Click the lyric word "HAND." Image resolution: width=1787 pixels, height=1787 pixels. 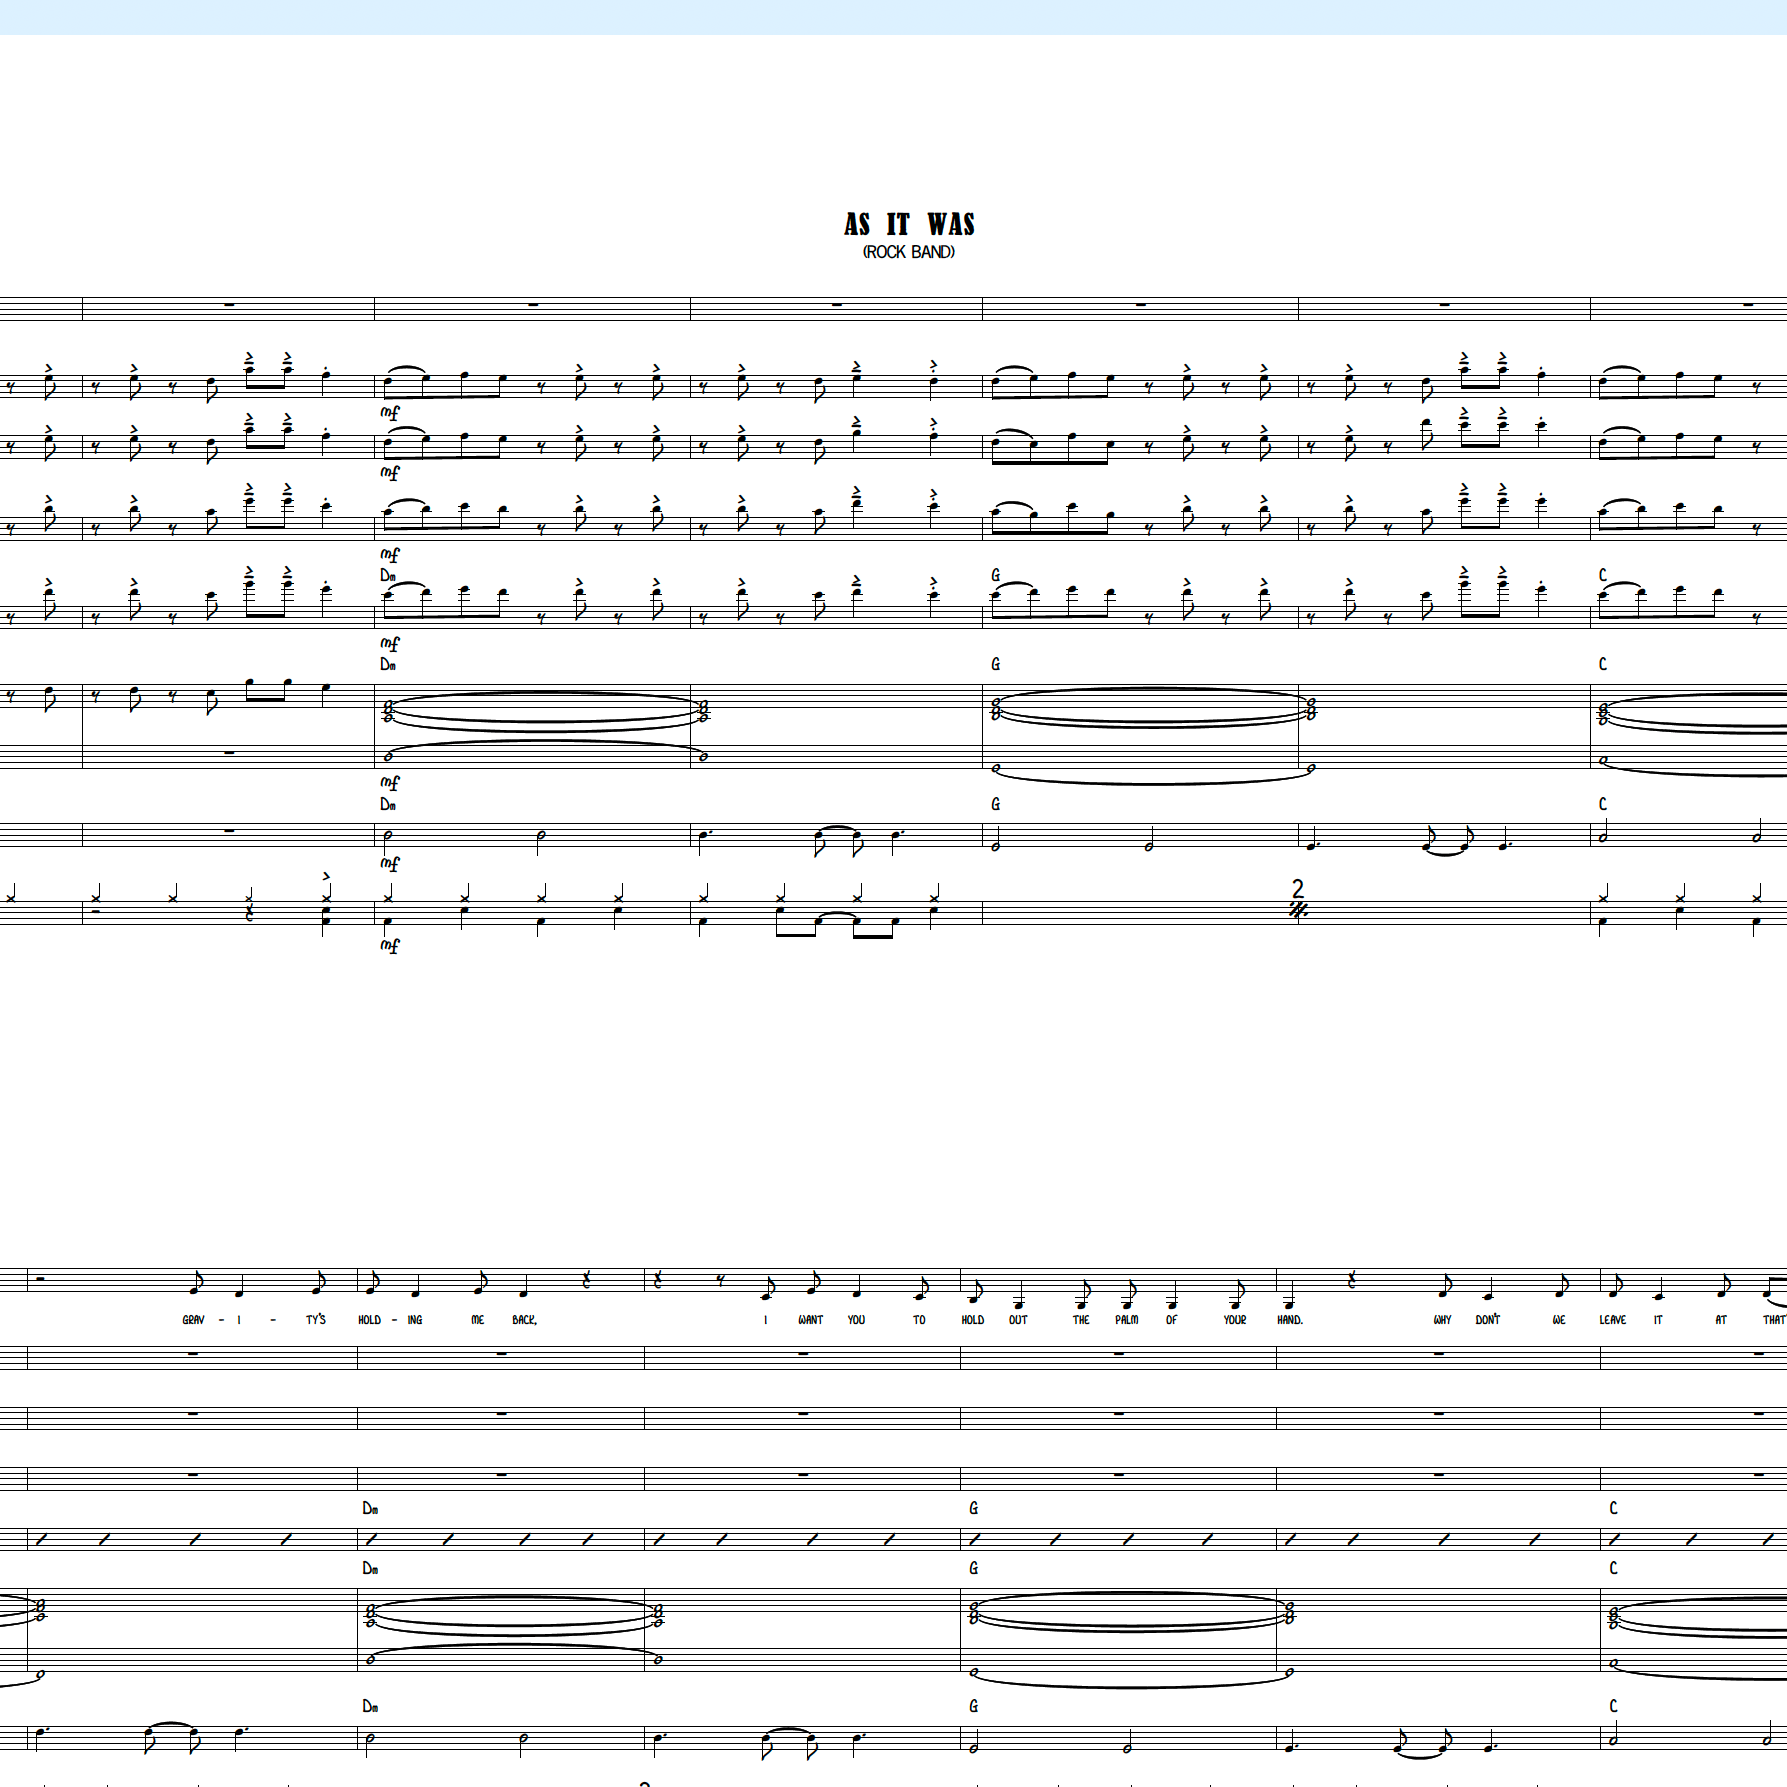point(1290,1320)
